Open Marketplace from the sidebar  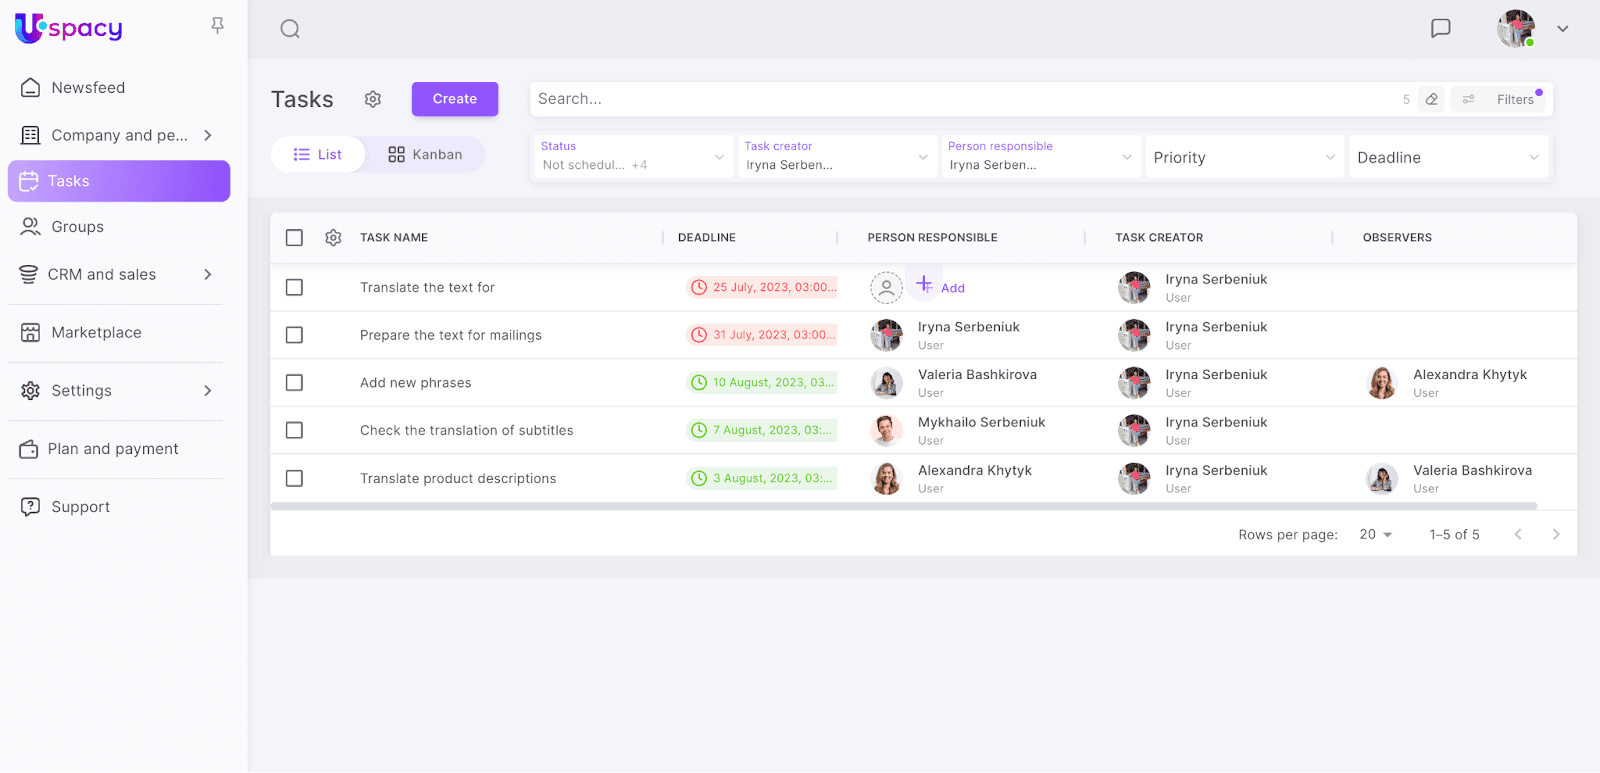(x=96, y=333)
